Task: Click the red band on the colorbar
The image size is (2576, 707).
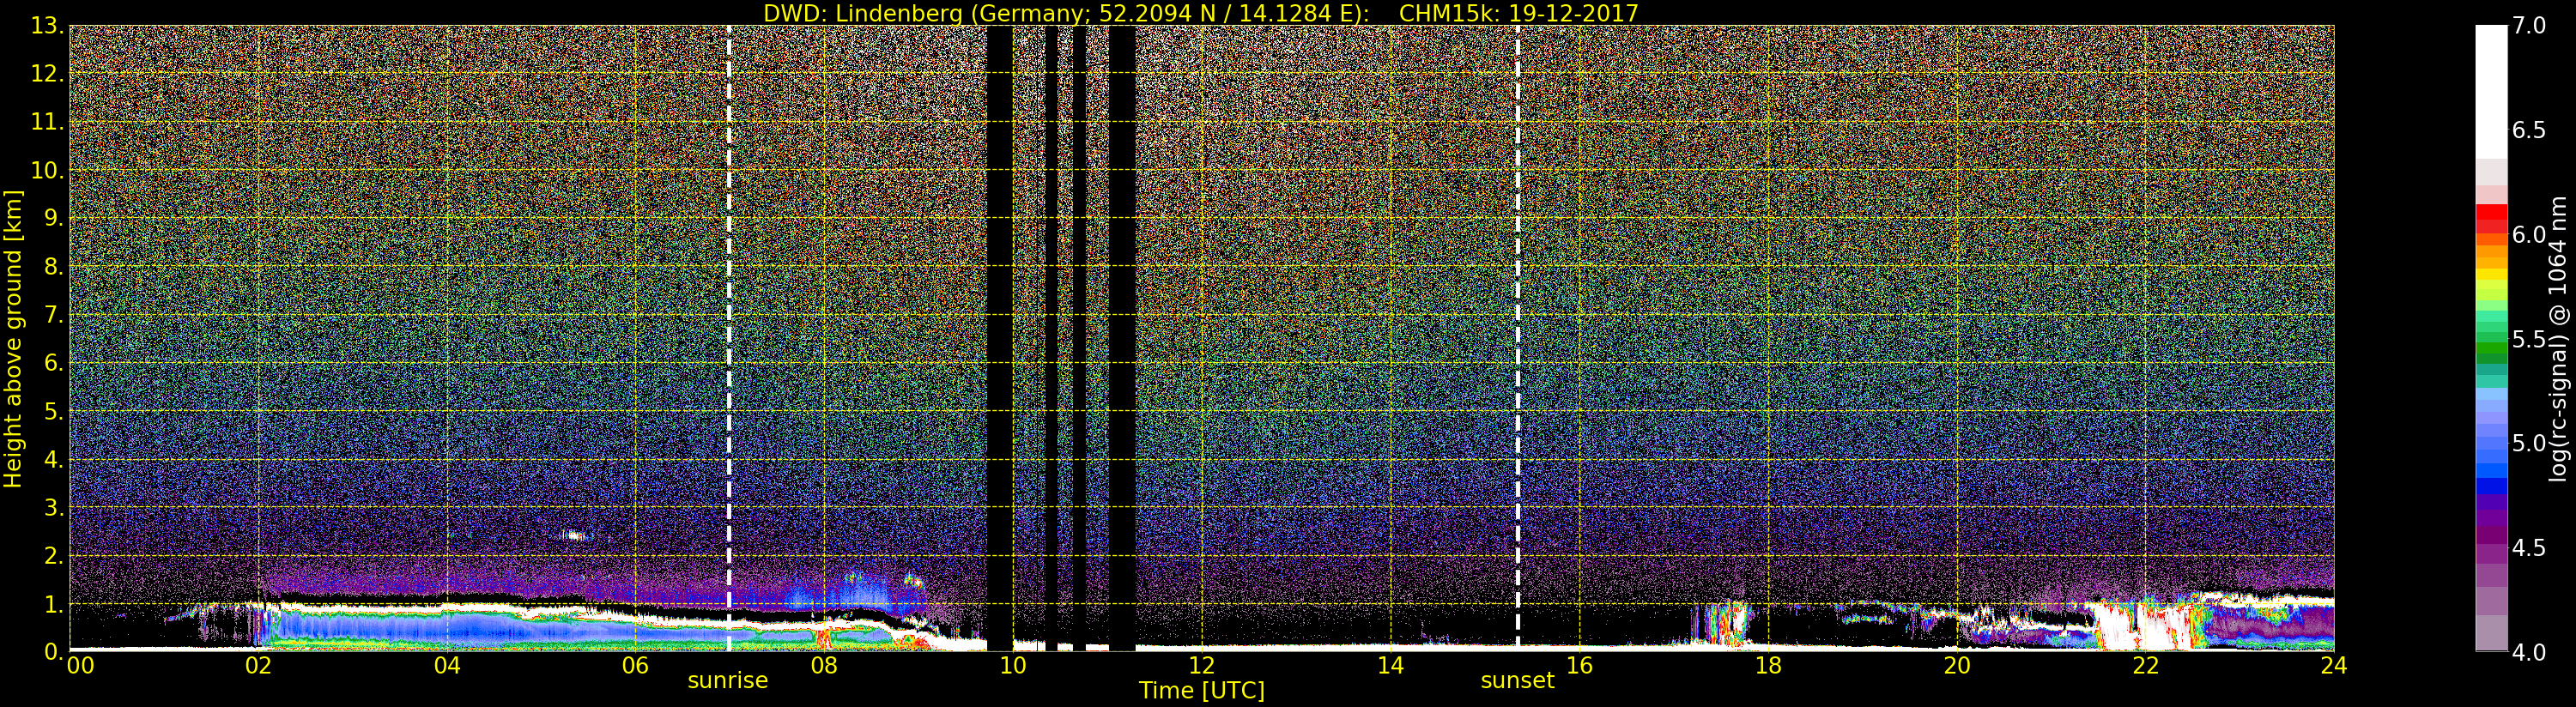Action: [x=2490, y=216]
